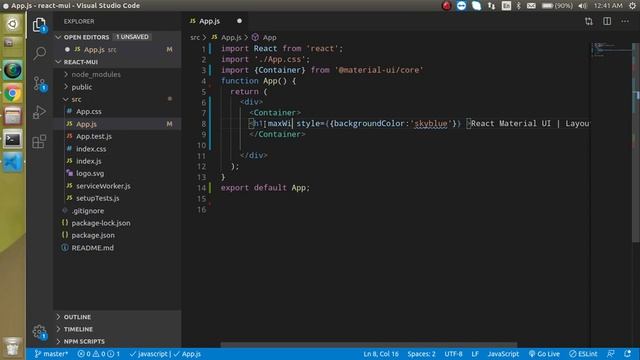
Task: Open the Extensions view icon
Action: pyautogui.click(x=39, y=142)
